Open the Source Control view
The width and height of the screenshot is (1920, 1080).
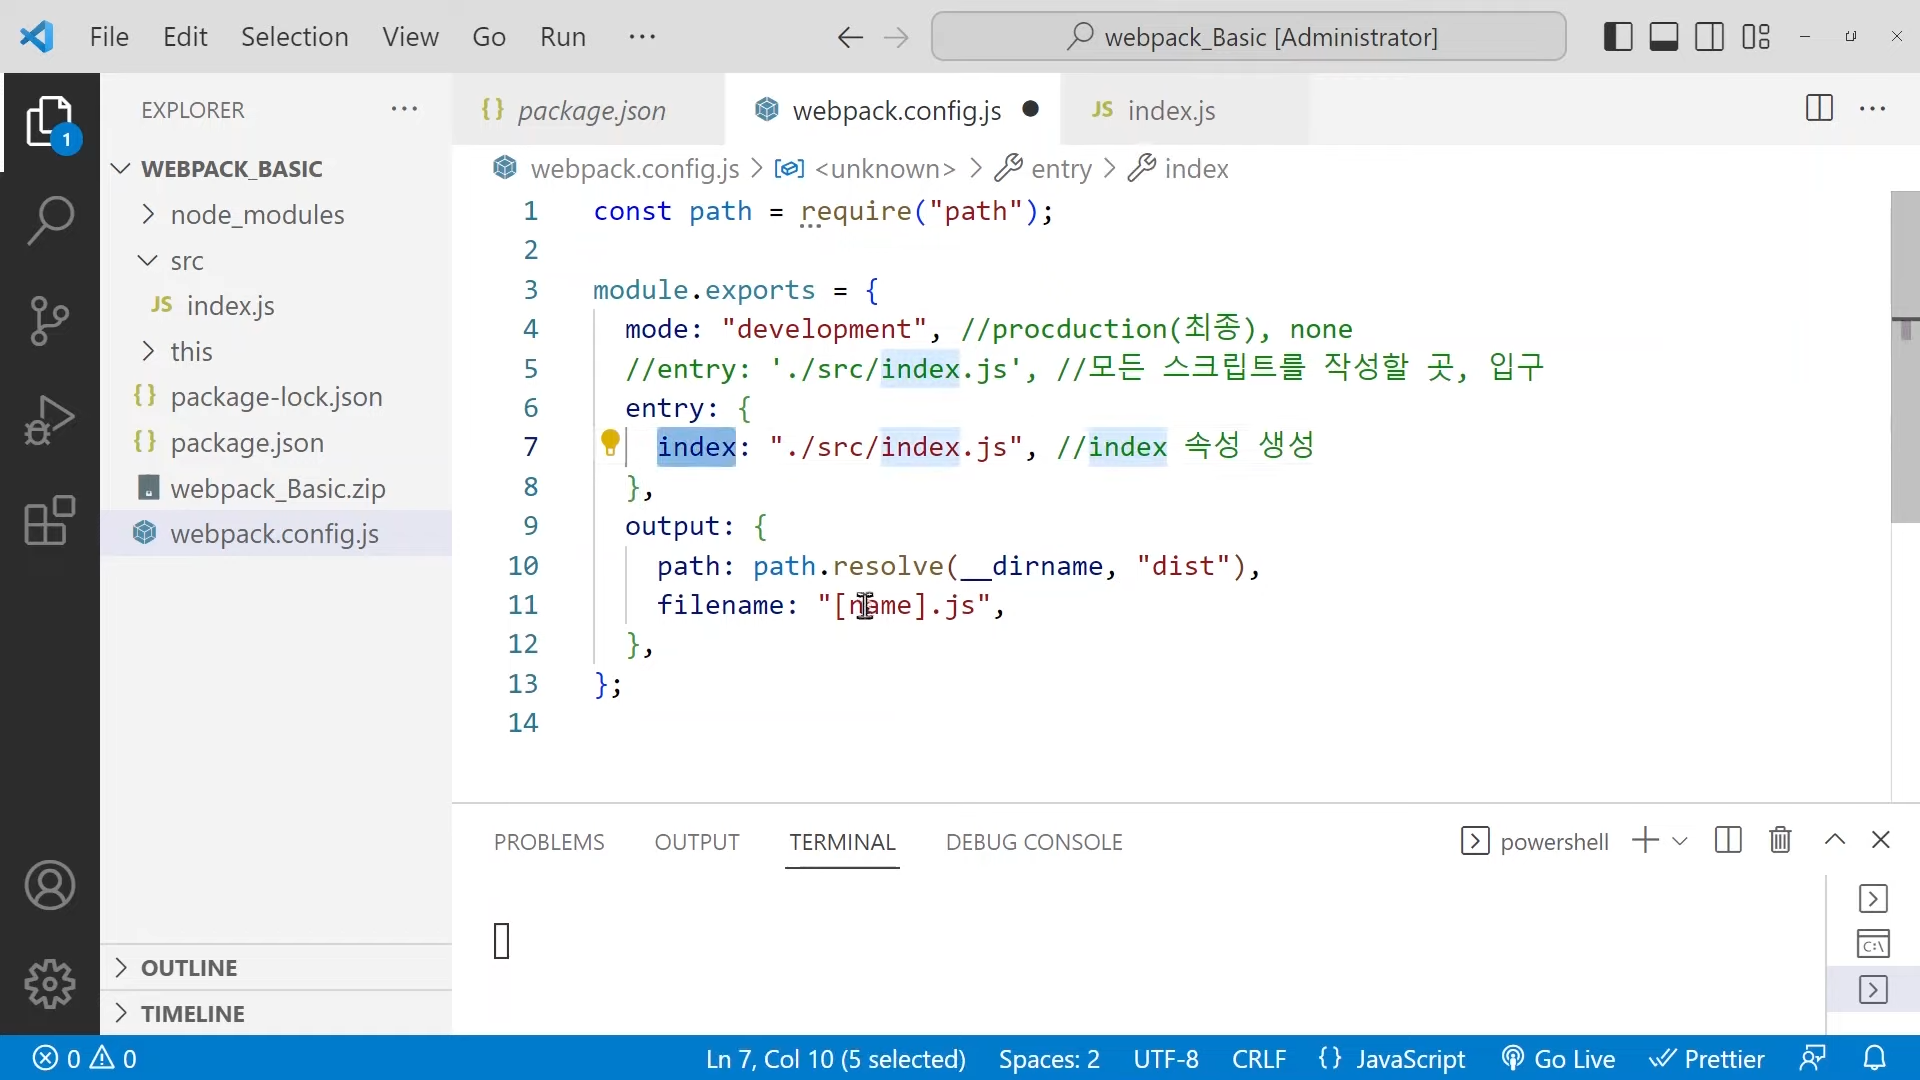pos(49,320)
